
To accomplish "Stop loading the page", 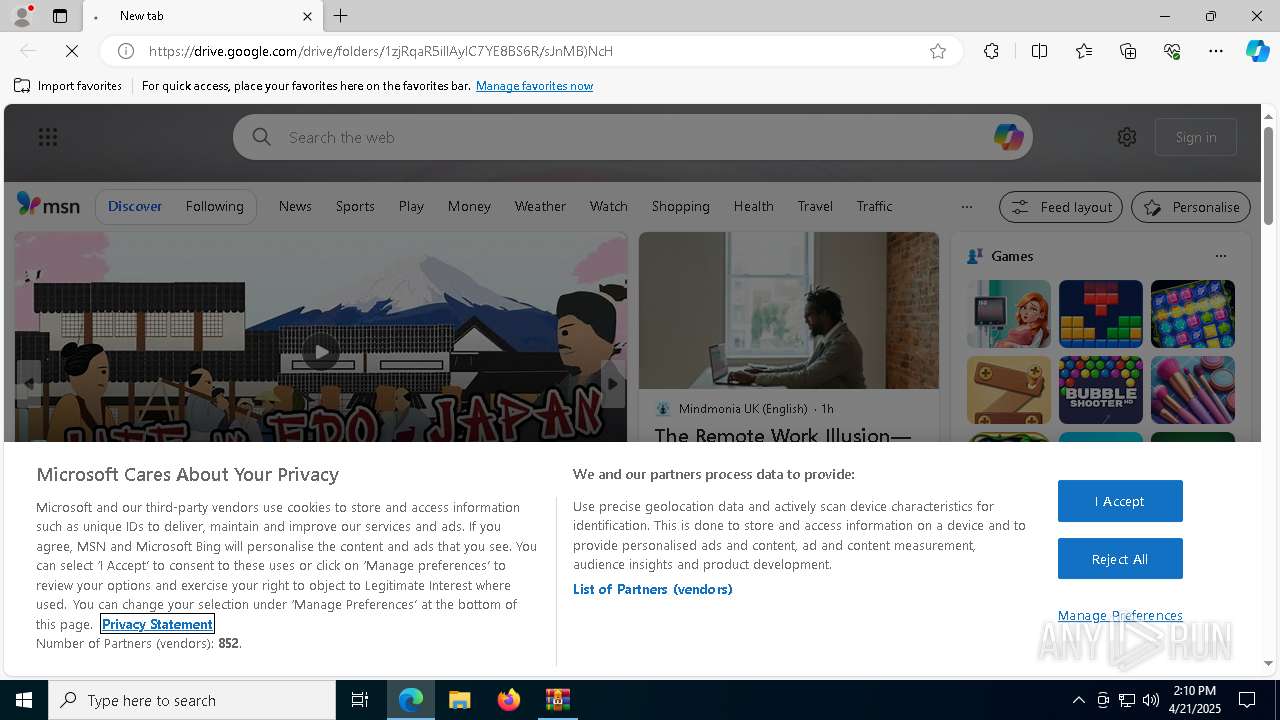I will pos(72,51).
